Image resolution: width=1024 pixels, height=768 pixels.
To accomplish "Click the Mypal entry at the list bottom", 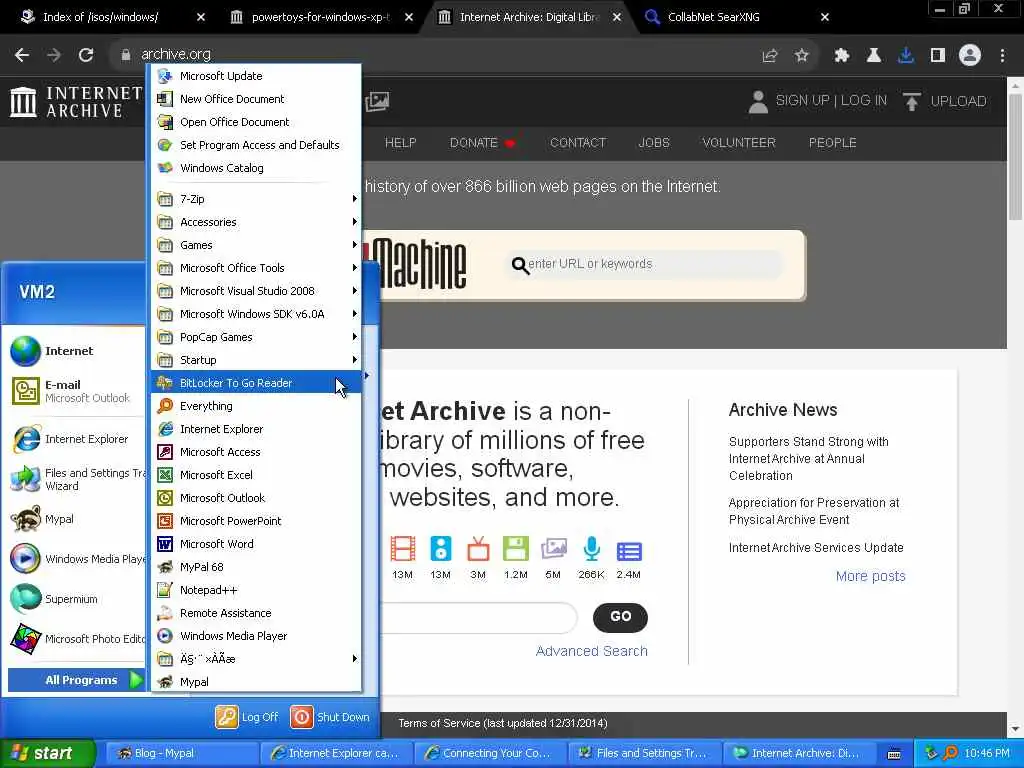I will [256, 682].
